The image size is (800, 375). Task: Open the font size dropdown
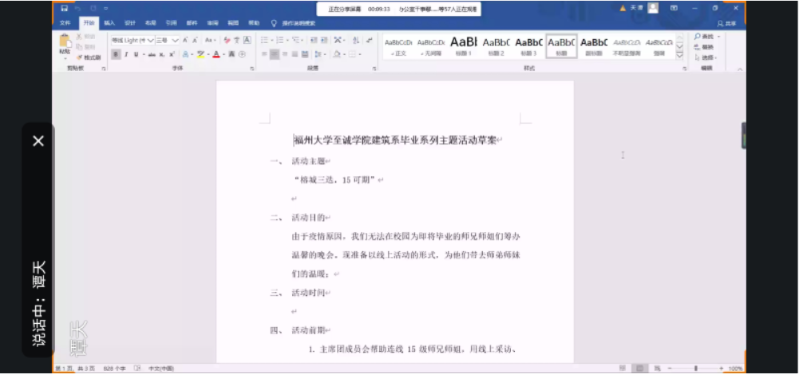(x=167, y=40)
